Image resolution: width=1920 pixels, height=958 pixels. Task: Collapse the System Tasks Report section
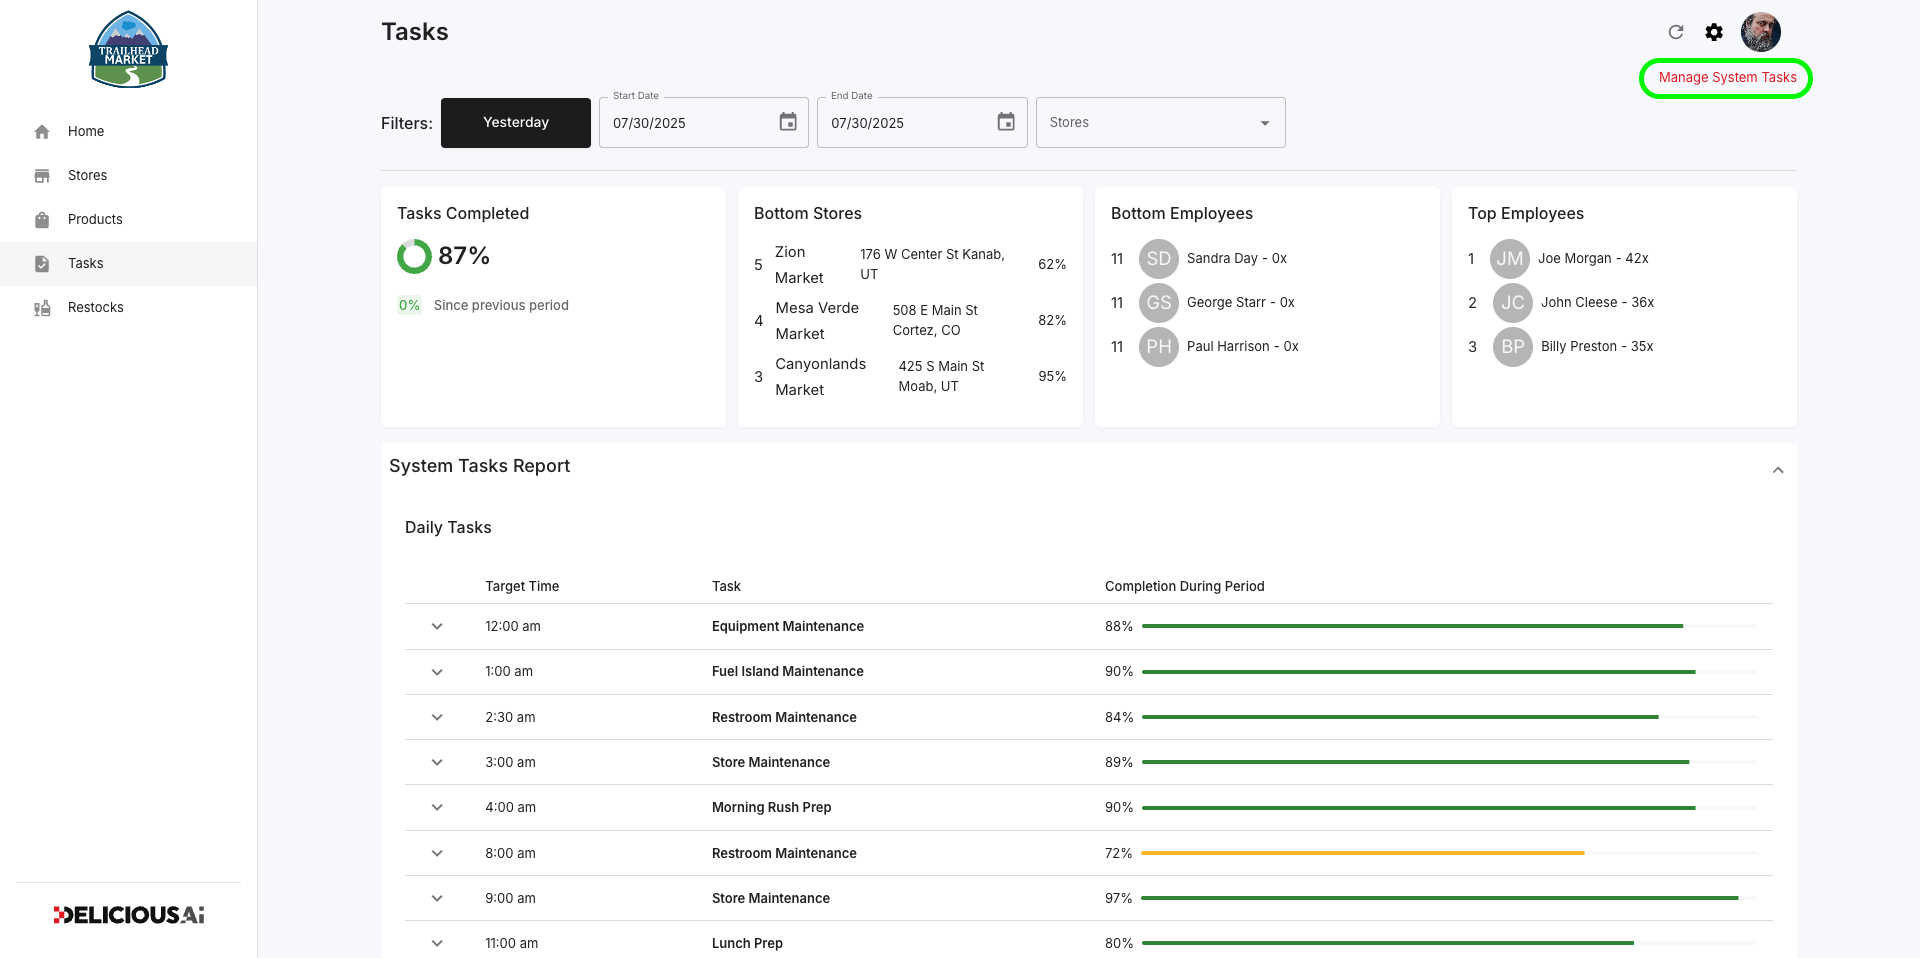[1778, 470]
